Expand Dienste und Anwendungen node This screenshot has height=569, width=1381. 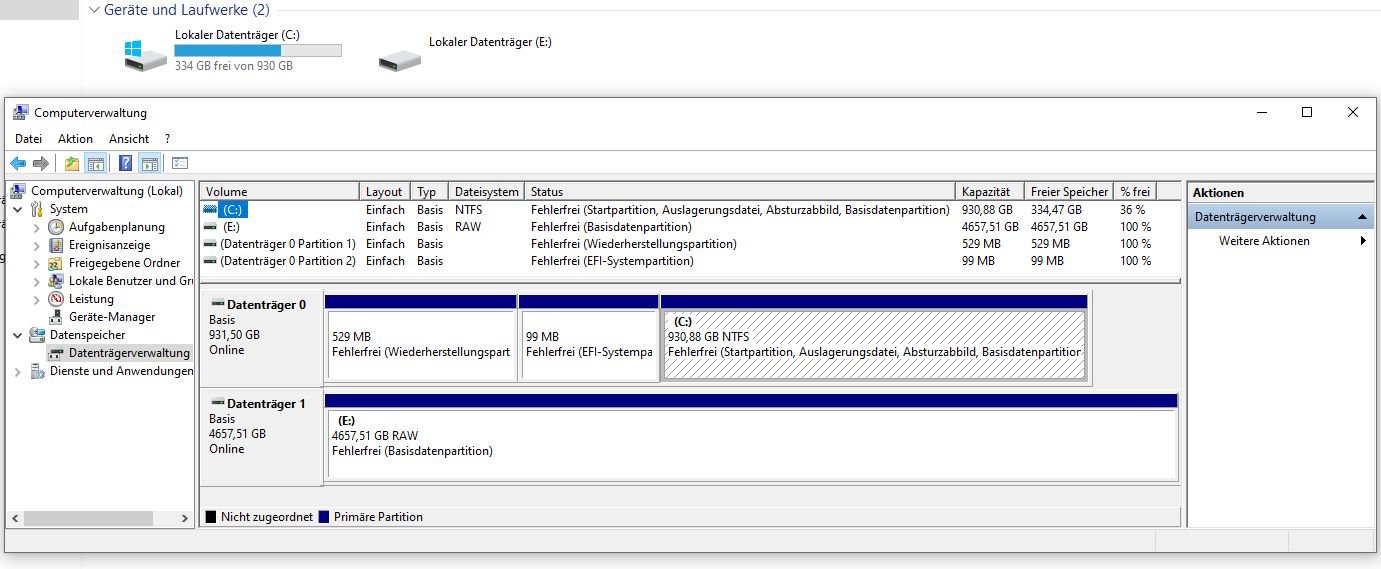(x=18, y=371)
